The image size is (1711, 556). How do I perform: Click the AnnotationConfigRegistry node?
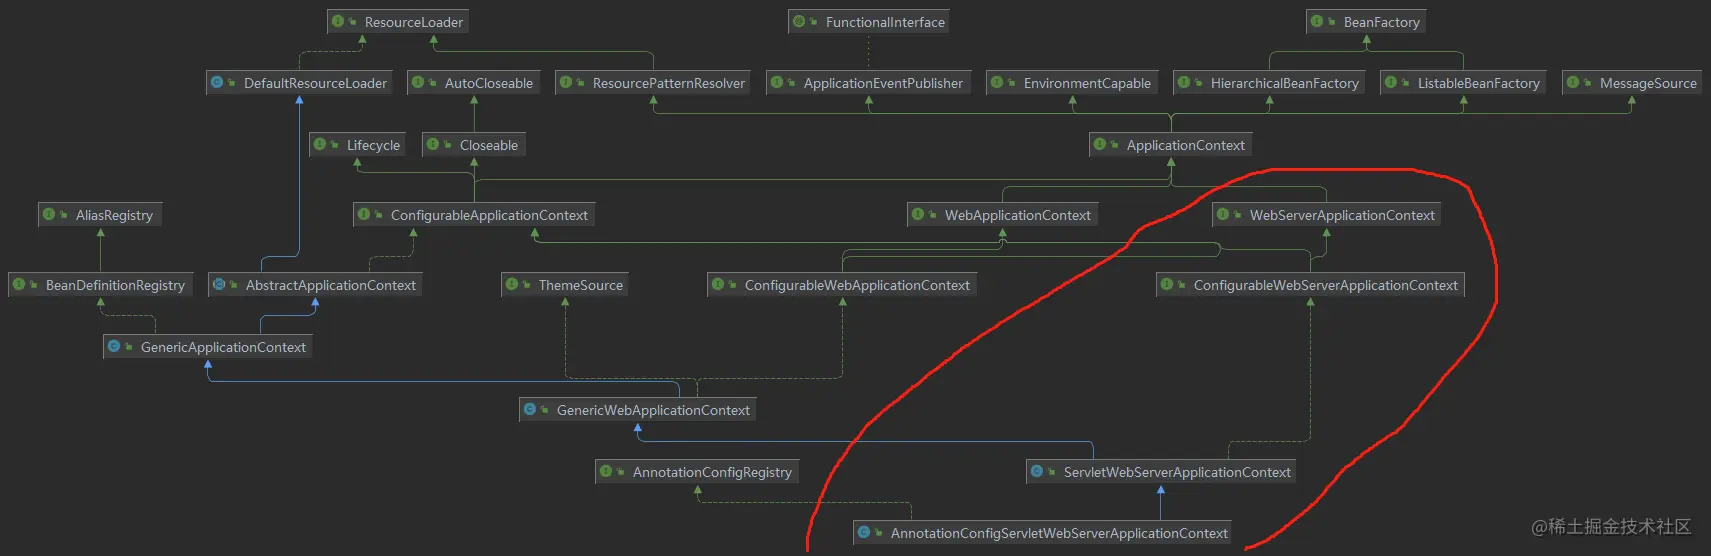pyautogui.click(x=698, y=472)
